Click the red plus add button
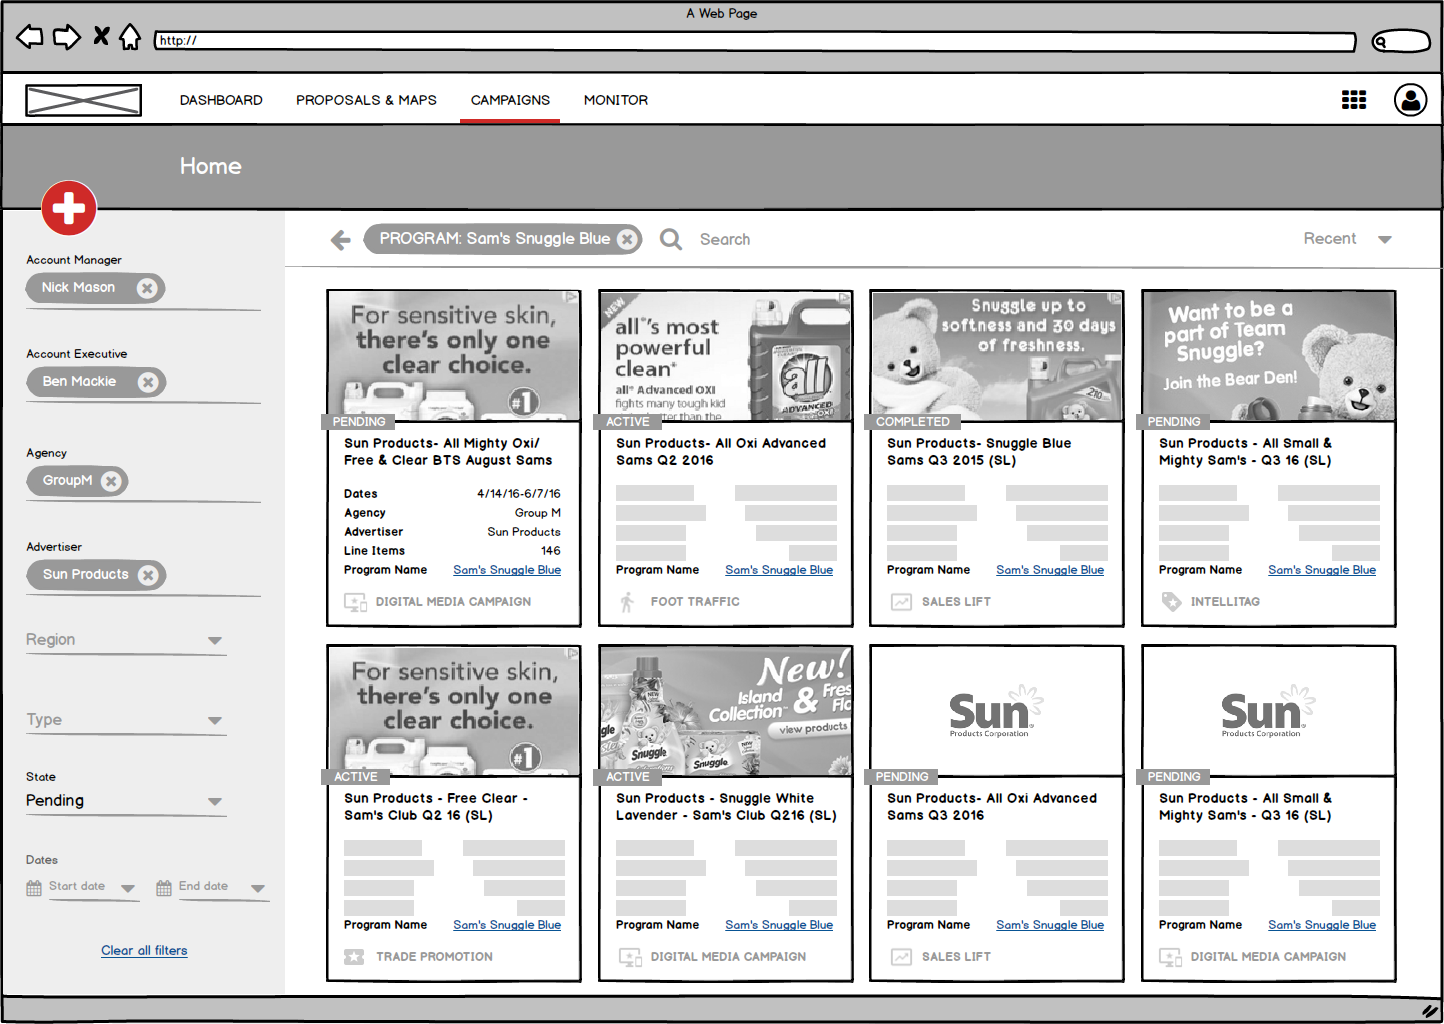 pyautogui.click(x=69, y=208)
